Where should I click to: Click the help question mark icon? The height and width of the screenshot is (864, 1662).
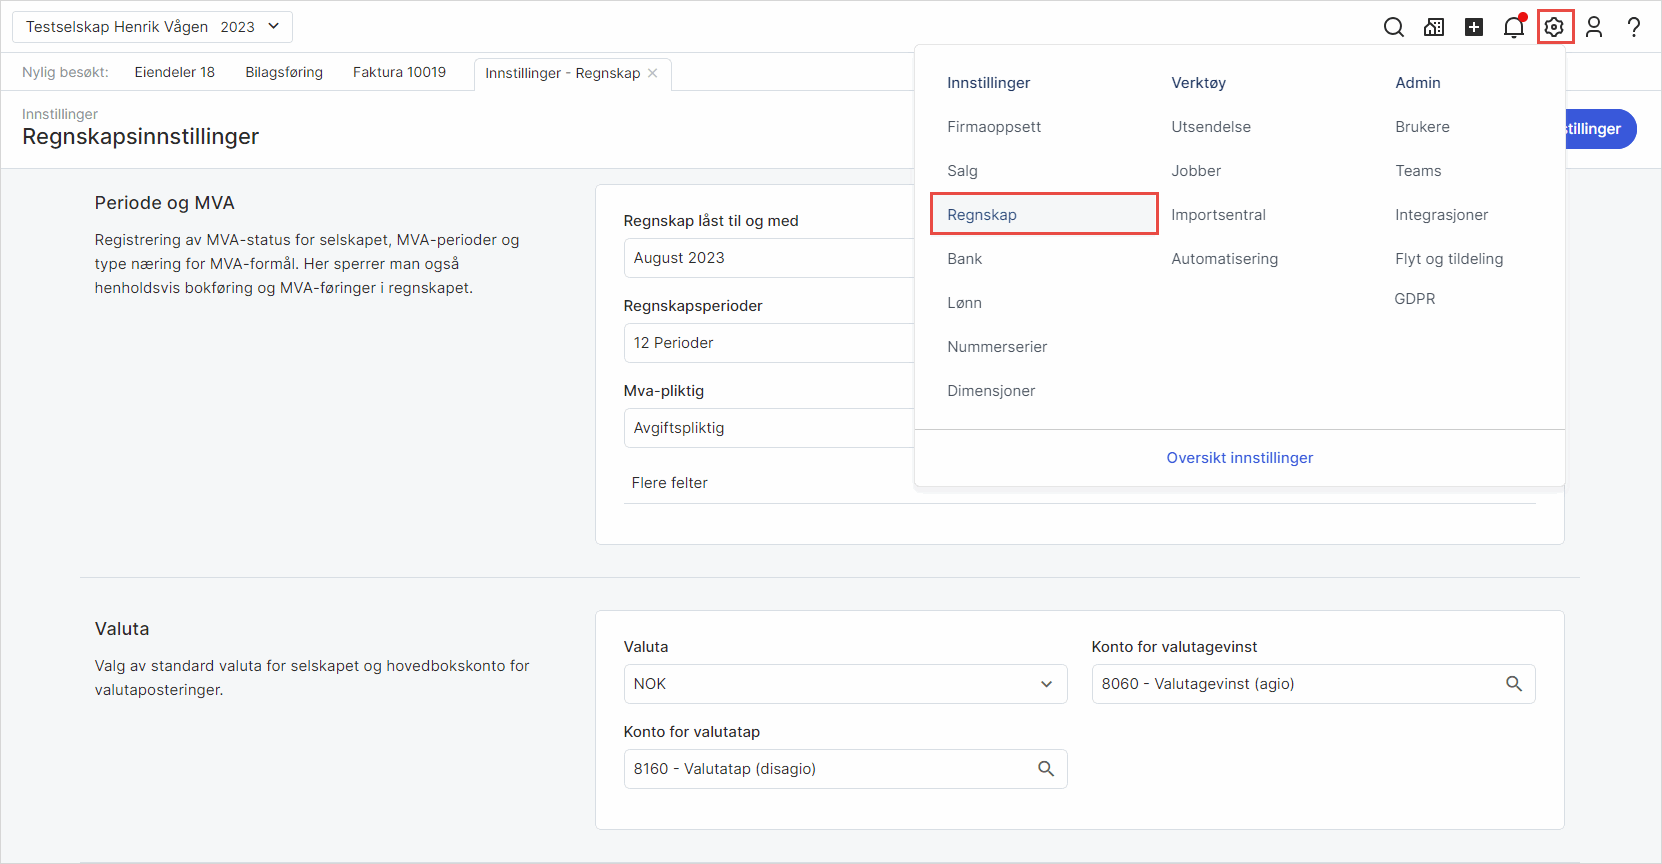[x=1634, y=27]
